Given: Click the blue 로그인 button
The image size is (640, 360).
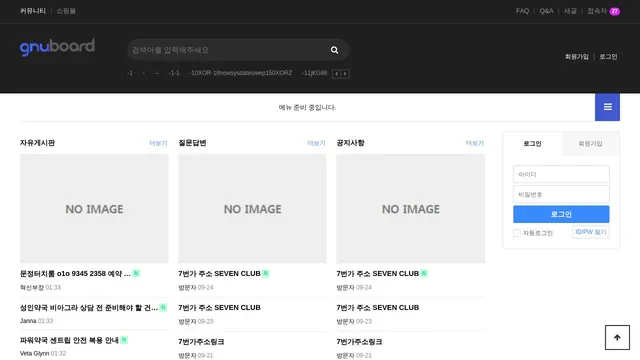Looking at the screenshot, I should [561, 214].
